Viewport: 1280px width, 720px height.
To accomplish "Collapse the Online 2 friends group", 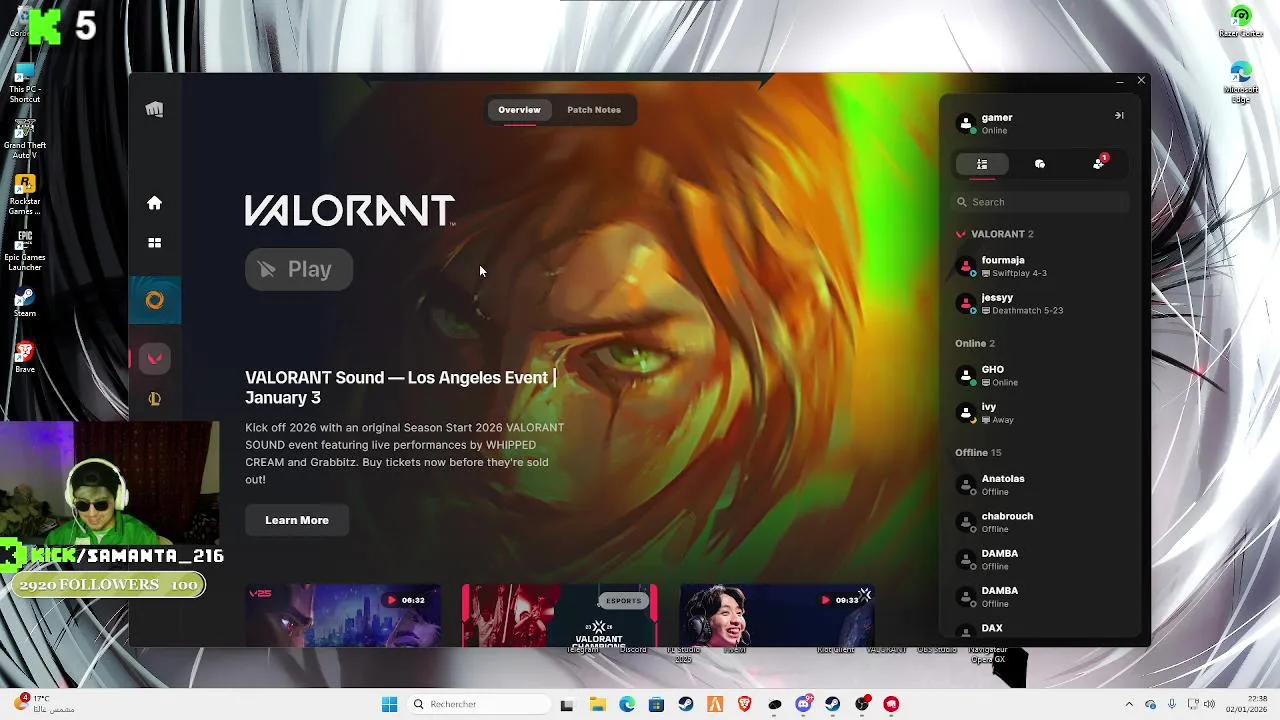I will pos(975,343).
